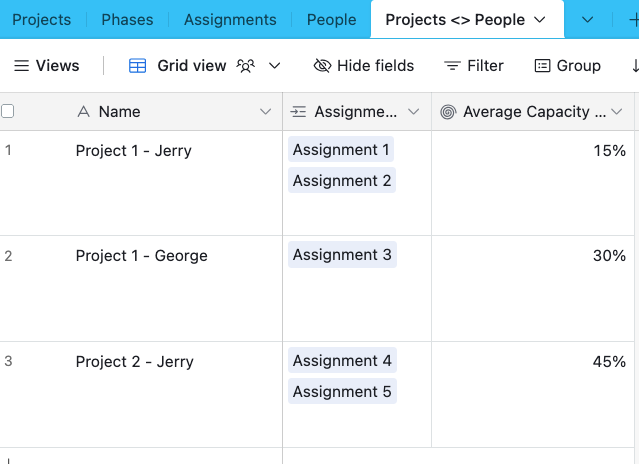Open the Assignments column dropdown arrow
The height and width of the screenshot is (464, 639).
(414, 112)
